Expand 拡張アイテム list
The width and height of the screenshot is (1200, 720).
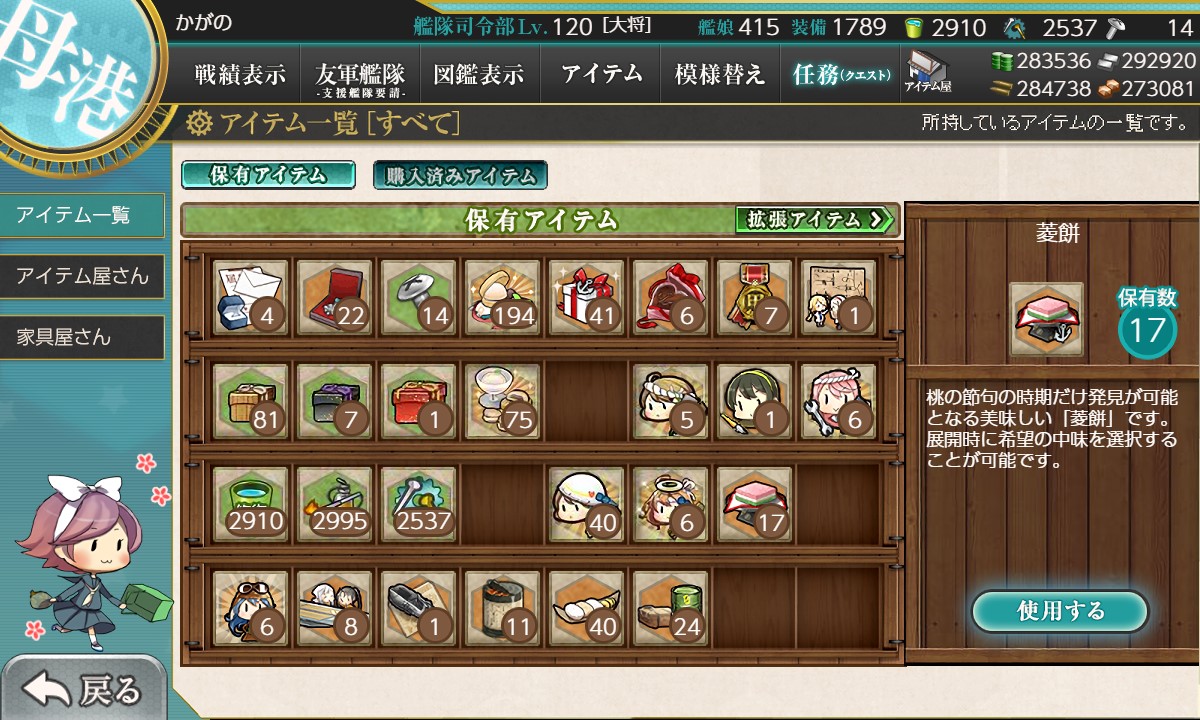(x=814, y=219)
